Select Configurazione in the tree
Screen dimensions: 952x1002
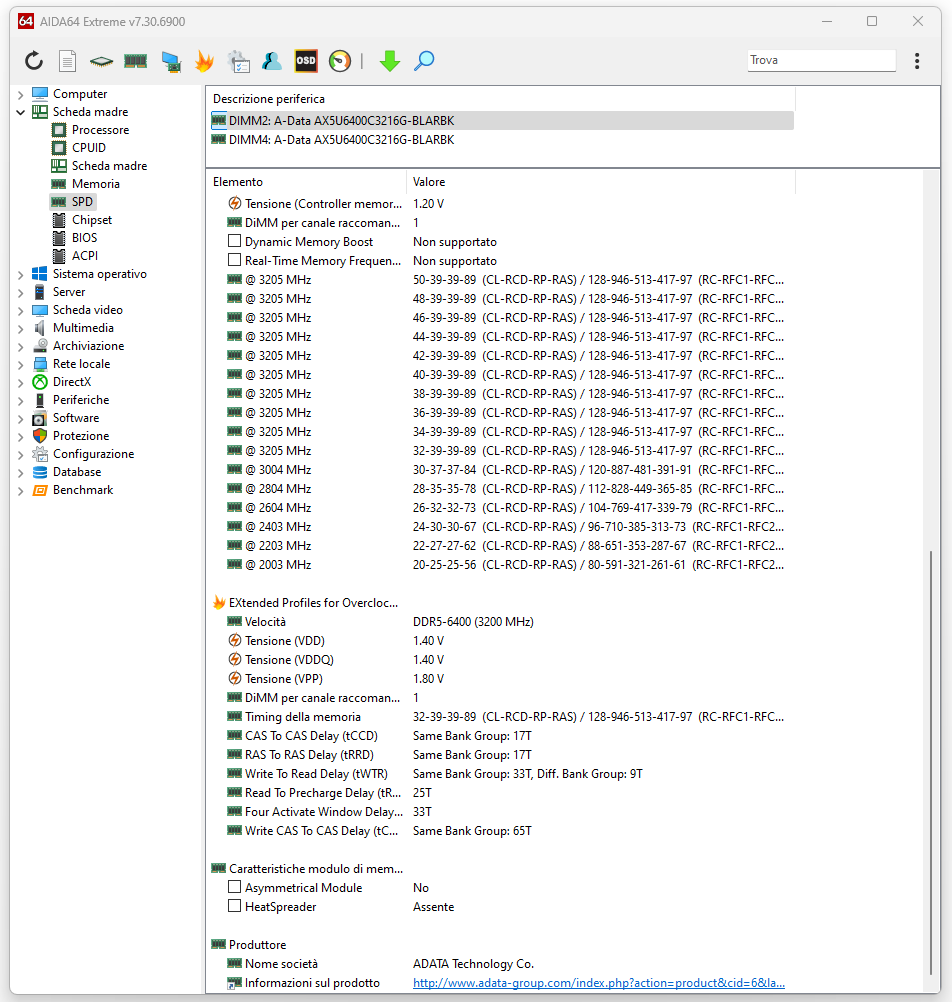click(93, 453)
